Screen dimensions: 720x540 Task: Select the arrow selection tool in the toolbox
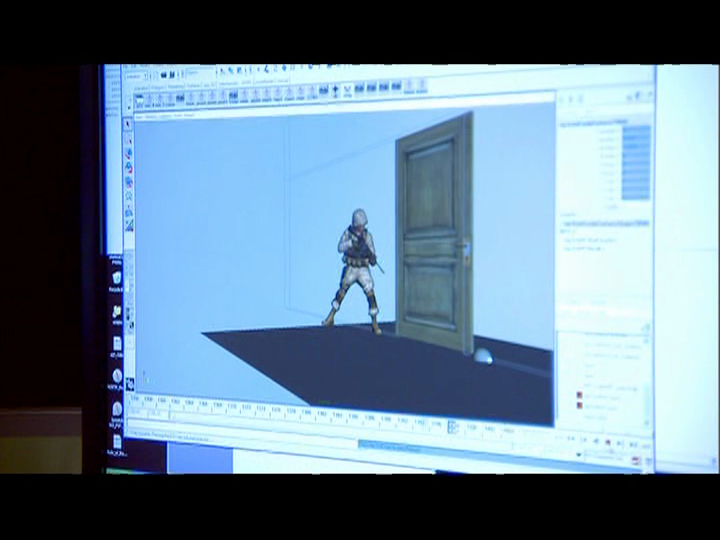point(129,124)
